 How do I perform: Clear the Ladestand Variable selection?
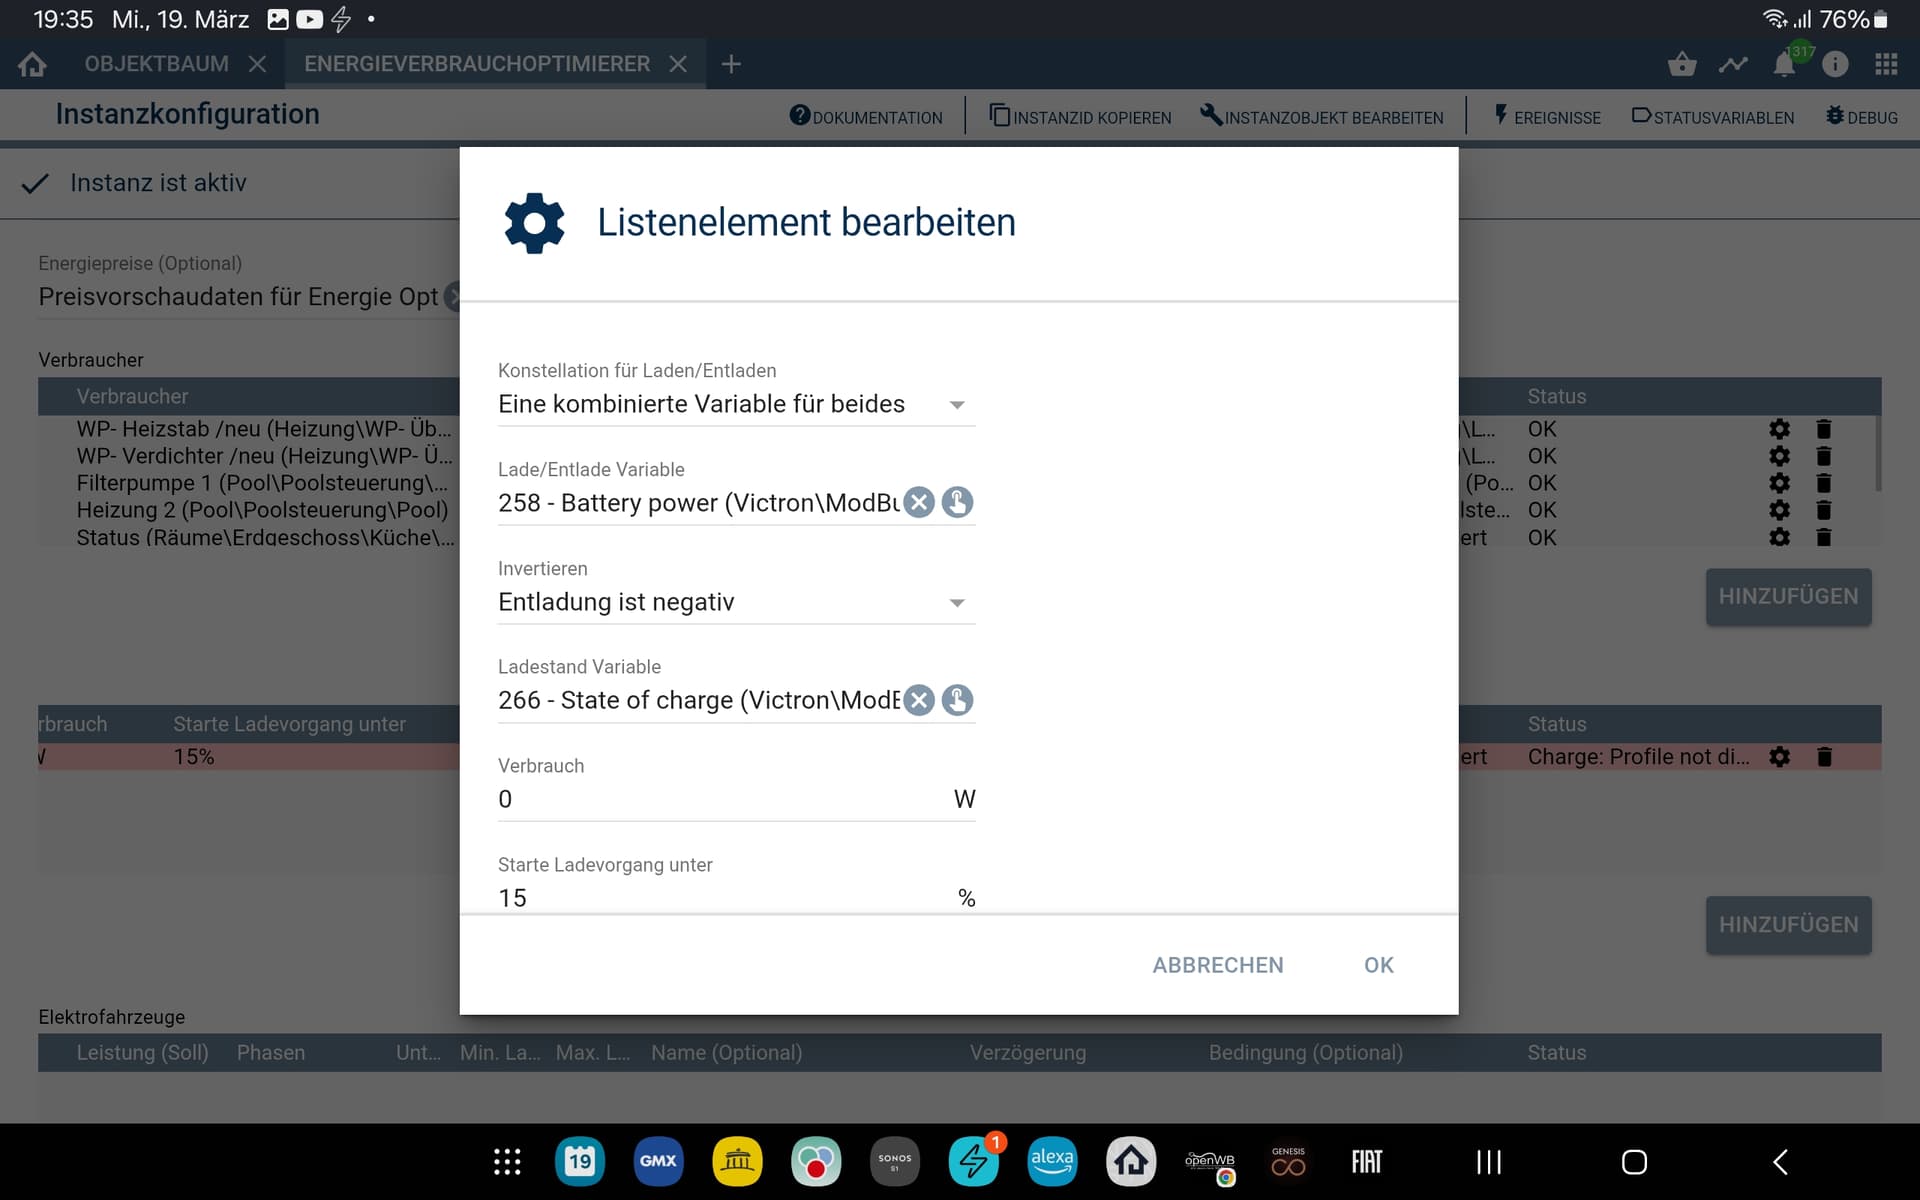[x=919, y=700]
